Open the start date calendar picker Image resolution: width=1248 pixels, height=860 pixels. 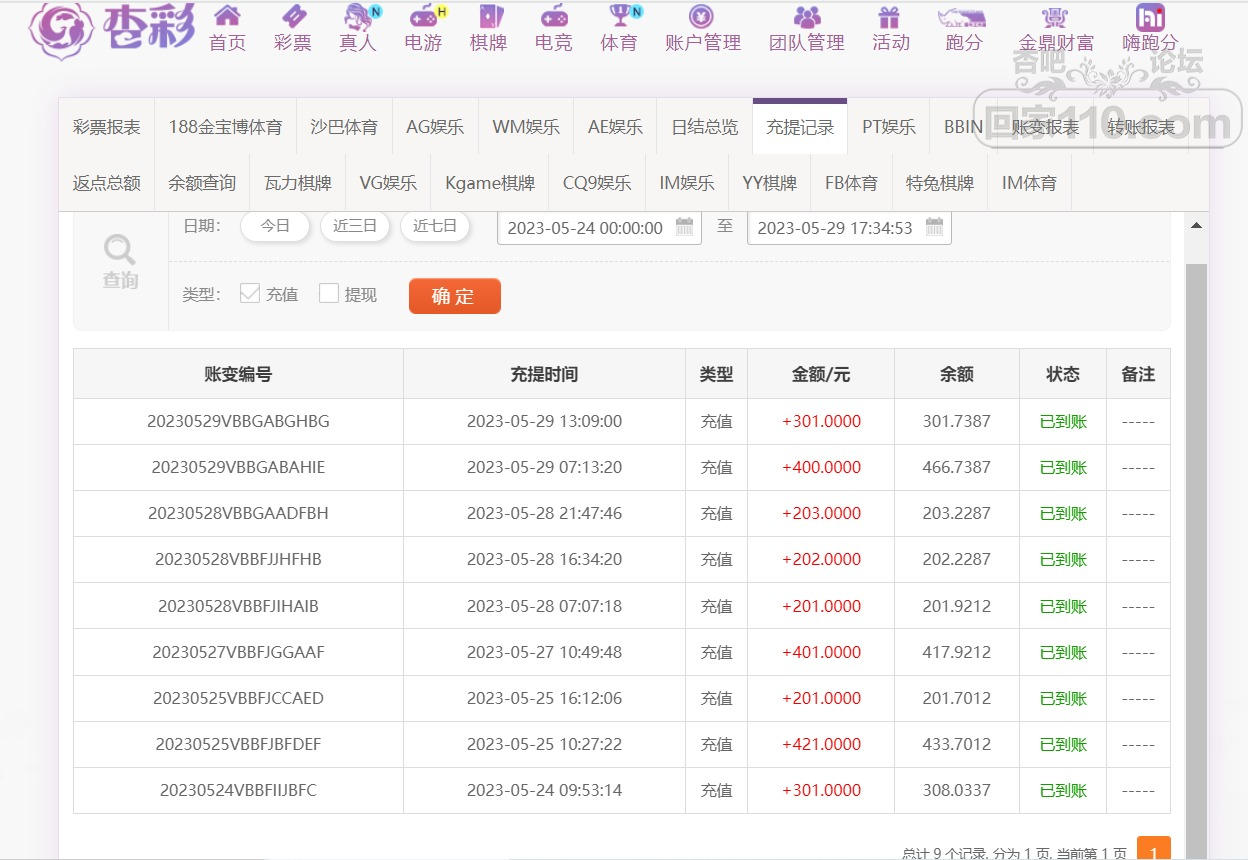tap(684, 227)
